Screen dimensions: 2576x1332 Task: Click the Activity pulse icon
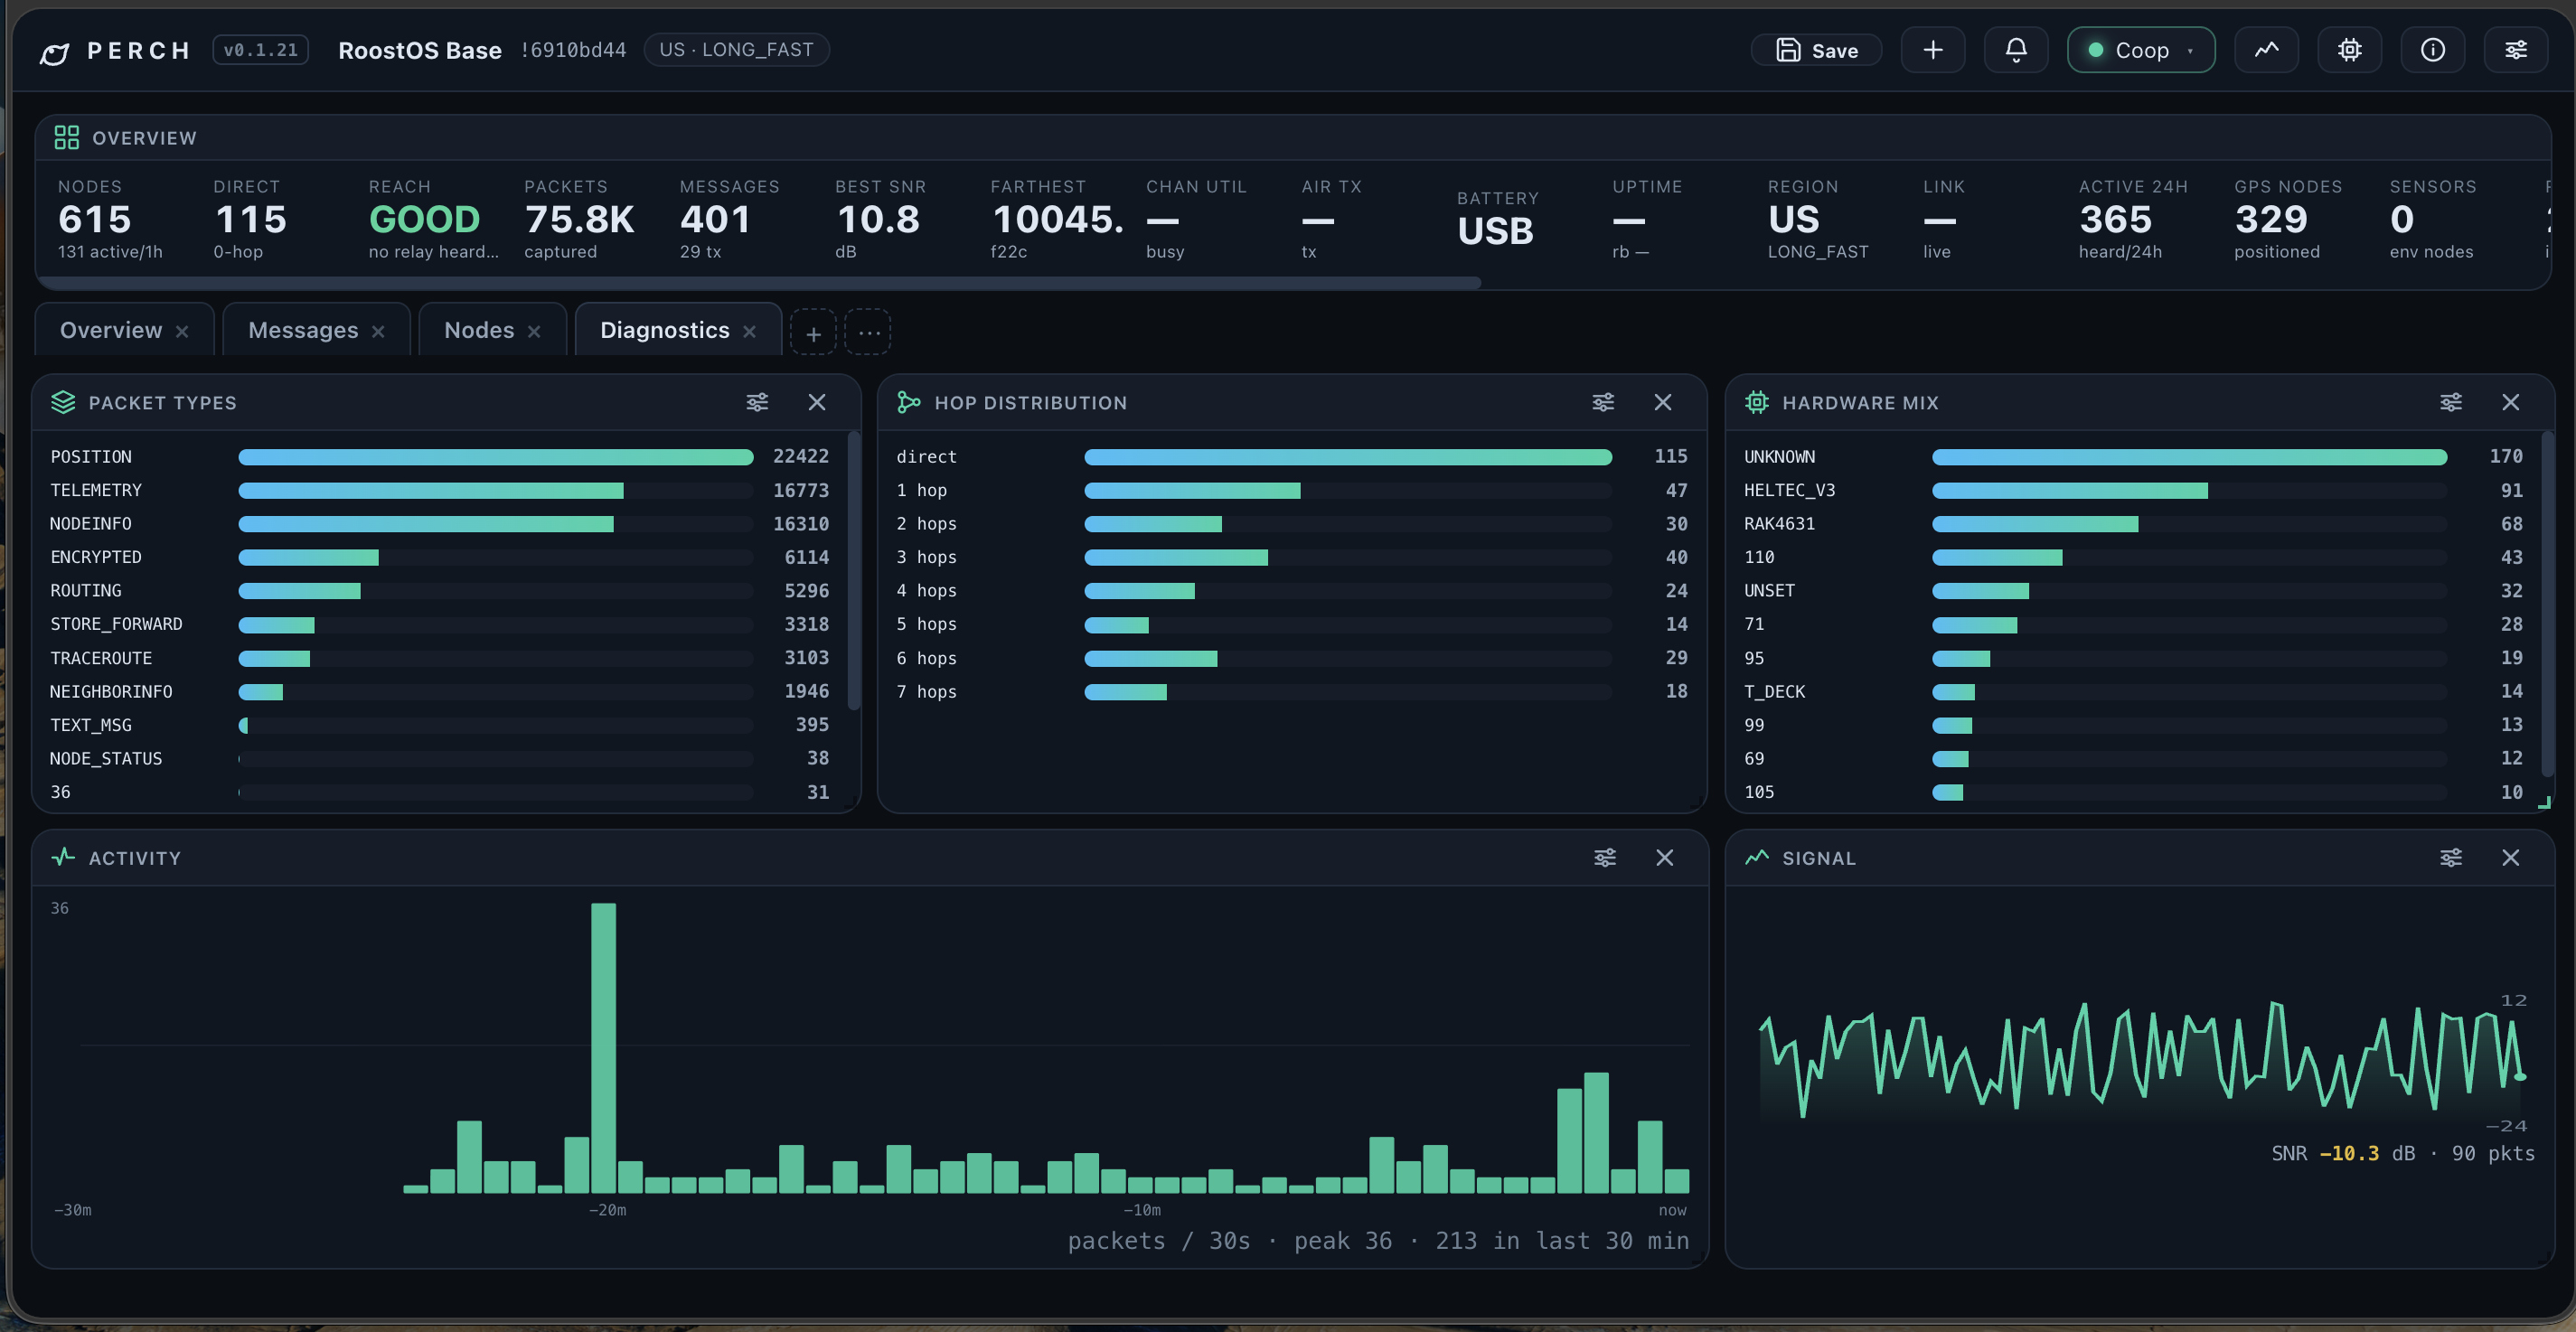coord(63,857)
